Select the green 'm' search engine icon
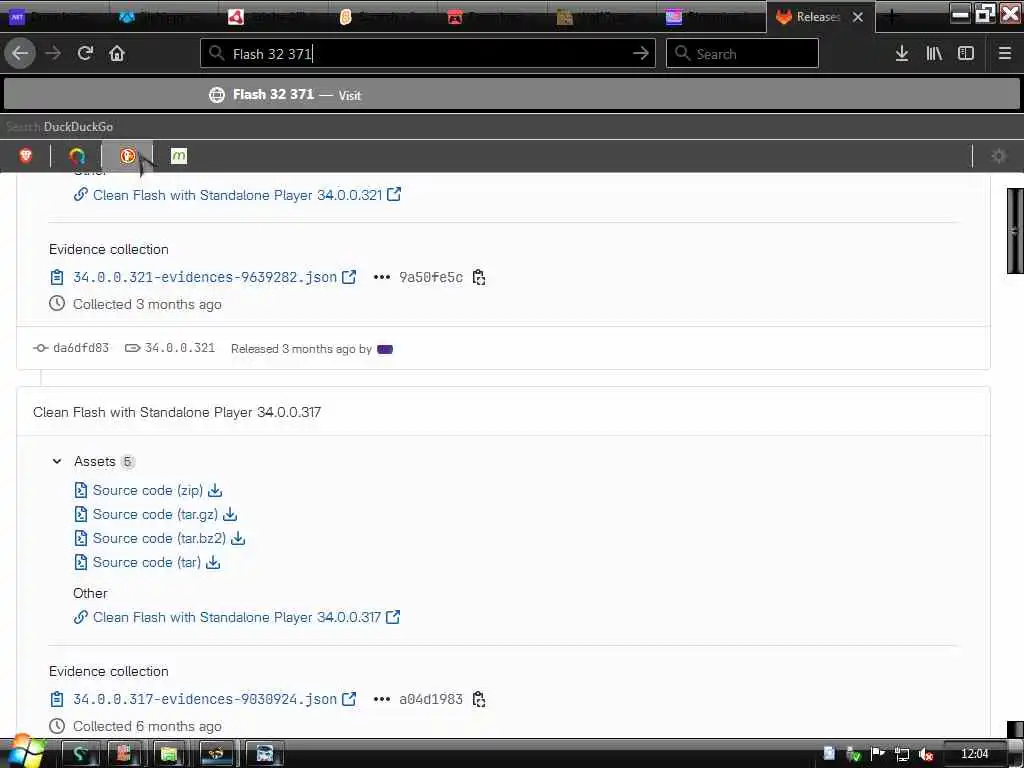Screen dimensions: 1024x768 [178, 156]
